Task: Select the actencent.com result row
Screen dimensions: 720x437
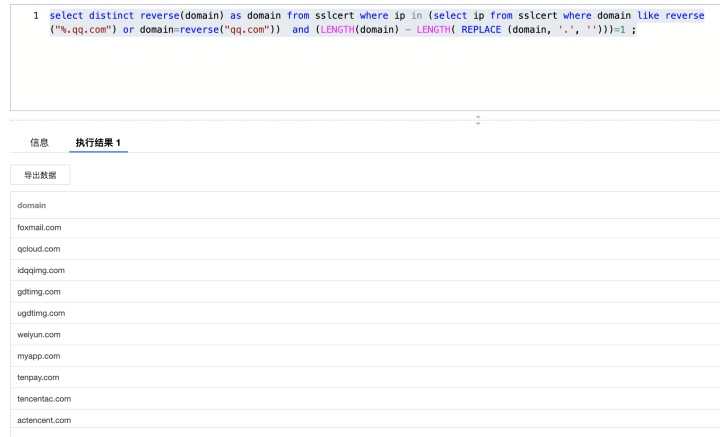Action: click(365, 420)
